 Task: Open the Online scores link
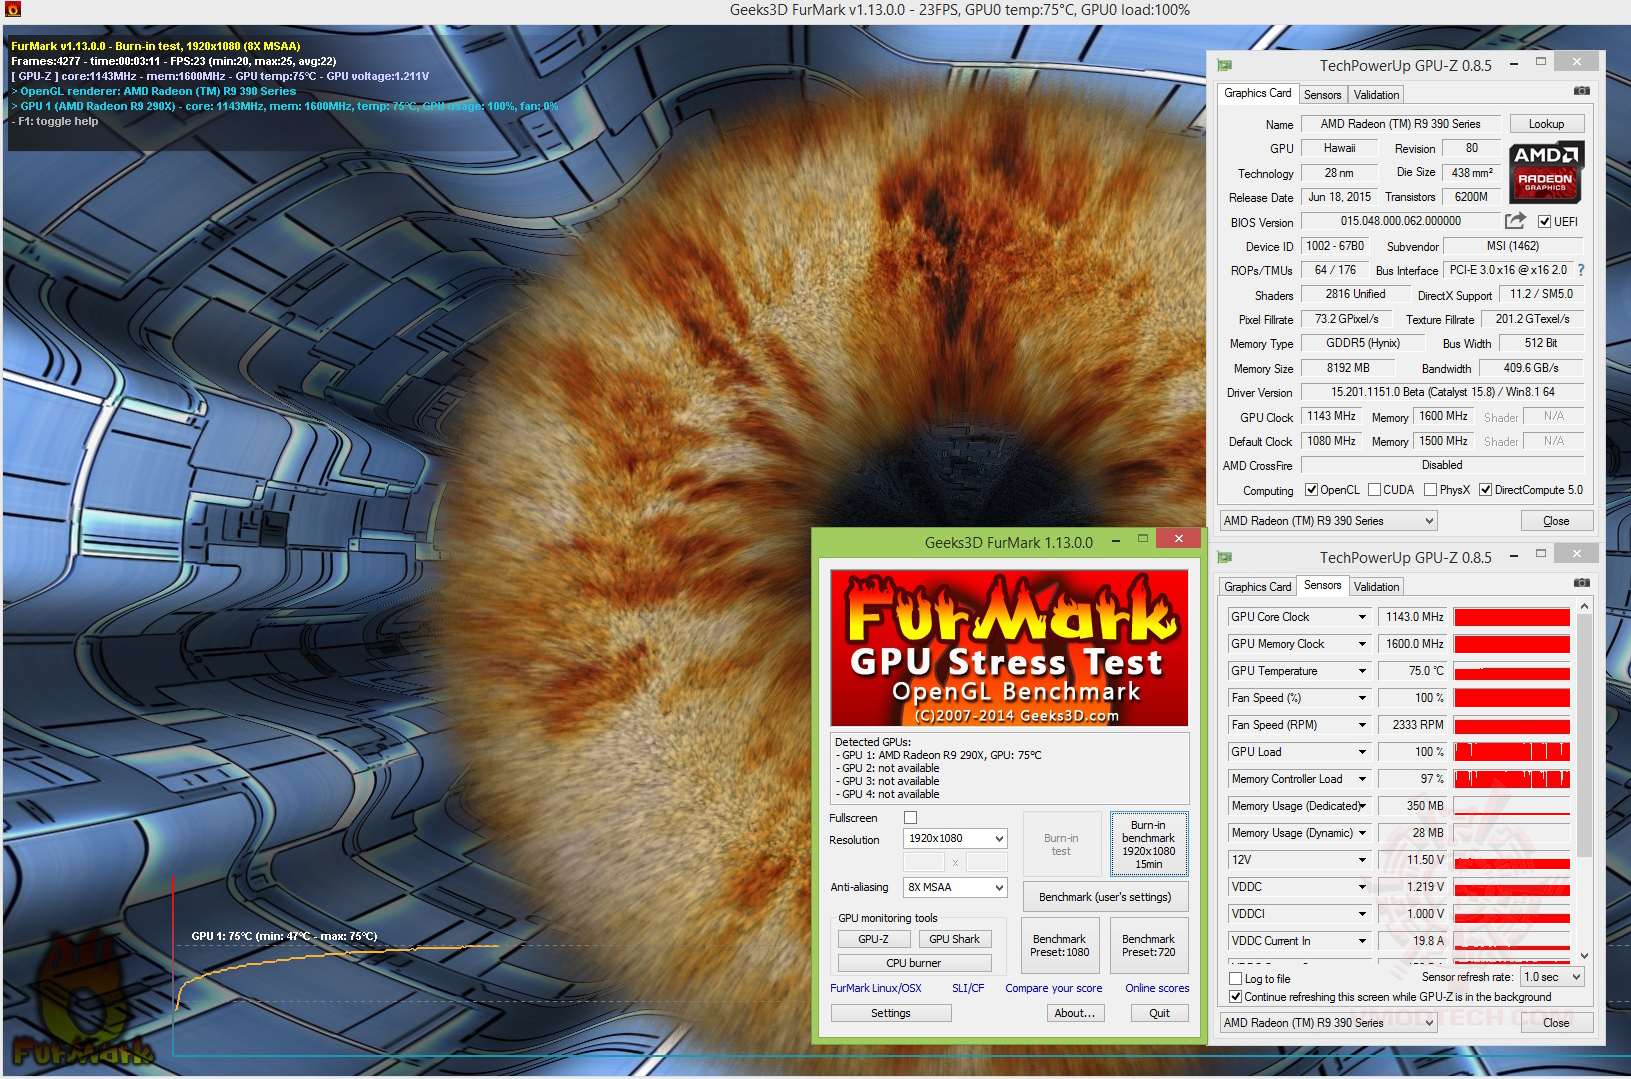click(1157, 988)
